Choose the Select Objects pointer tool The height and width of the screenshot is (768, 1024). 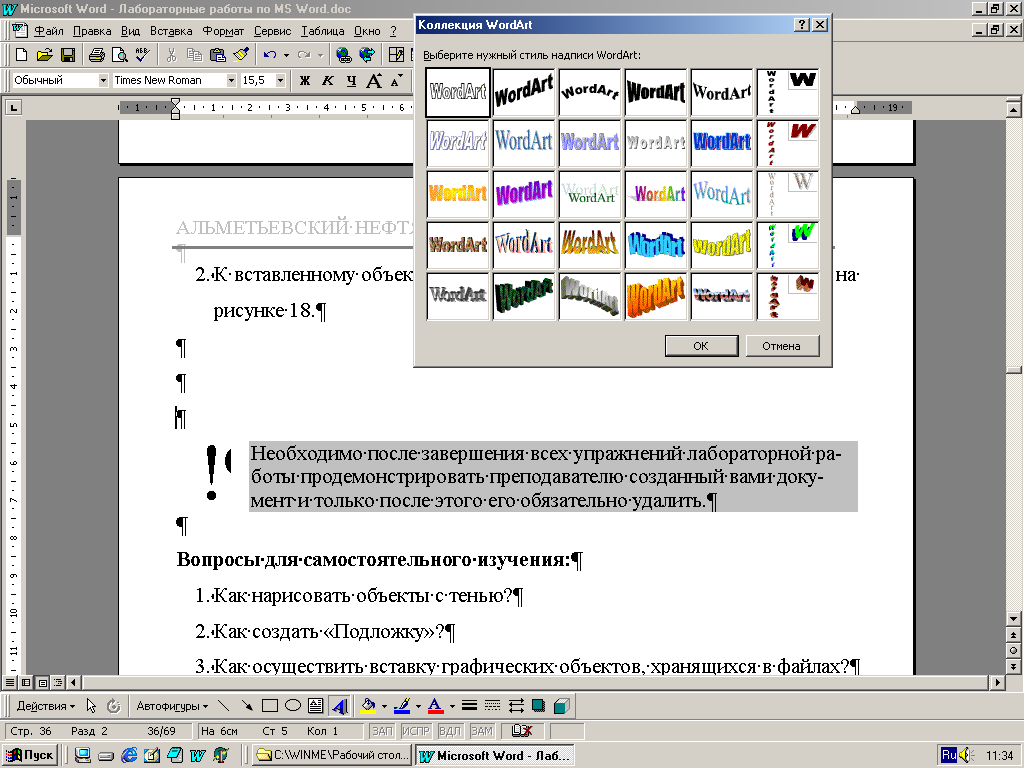[x=91, y=706]
